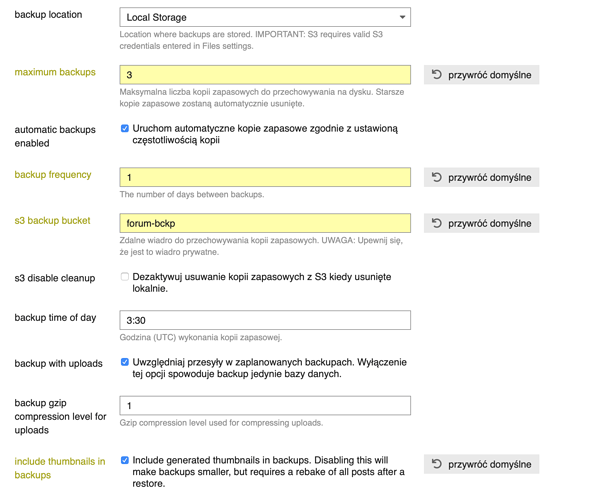Click the 'Dezaktywuj usuwanie kopii' label text
Viewport: 595px width, 499px height.
262,283
